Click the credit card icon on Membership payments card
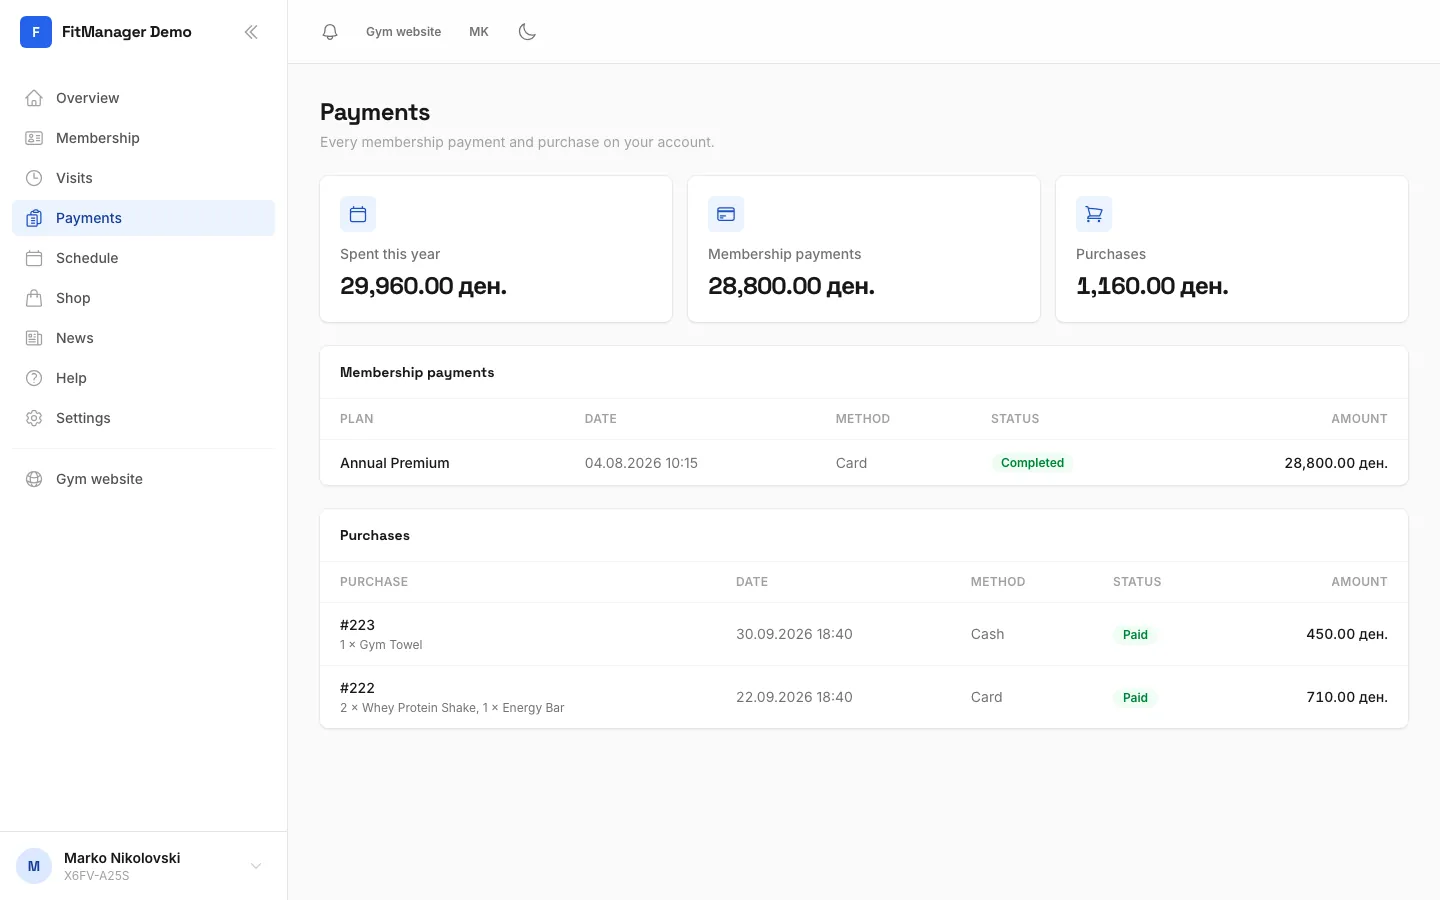The height and width of the screenshot is (900, 1440). click(726, 214)
